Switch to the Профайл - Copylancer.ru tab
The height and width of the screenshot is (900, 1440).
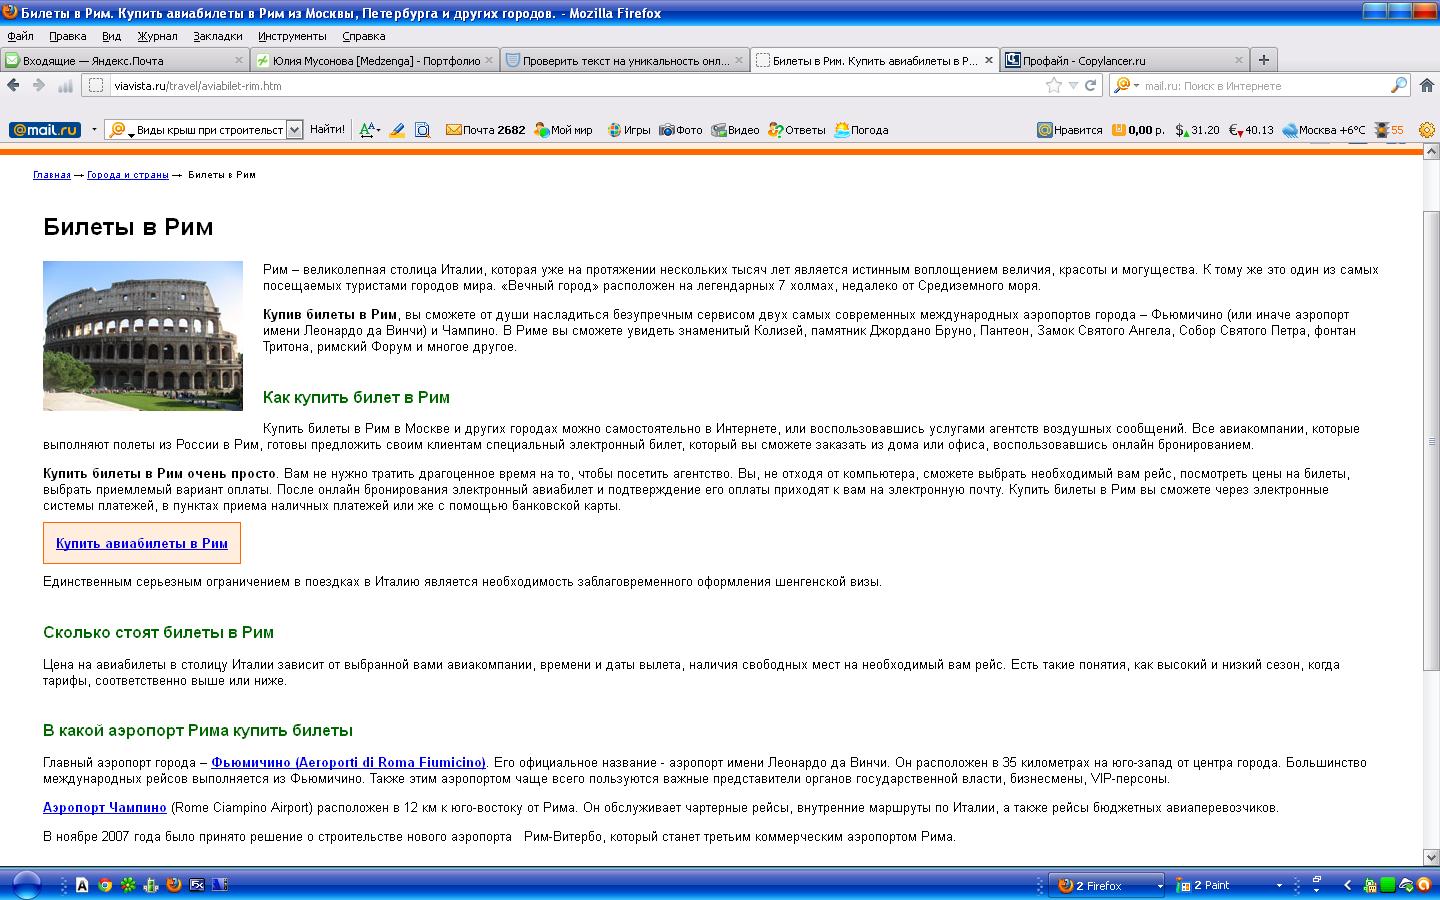[x=1124, y=60]
